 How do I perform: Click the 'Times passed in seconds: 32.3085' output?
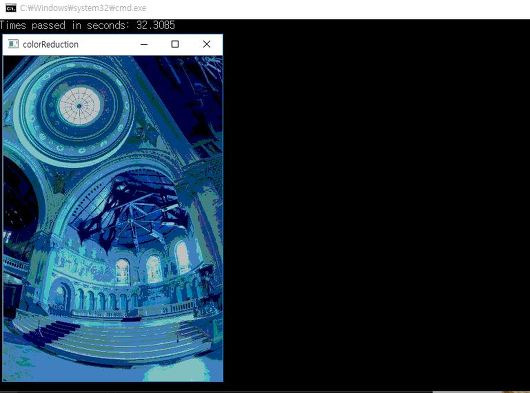tap(88, 25)
